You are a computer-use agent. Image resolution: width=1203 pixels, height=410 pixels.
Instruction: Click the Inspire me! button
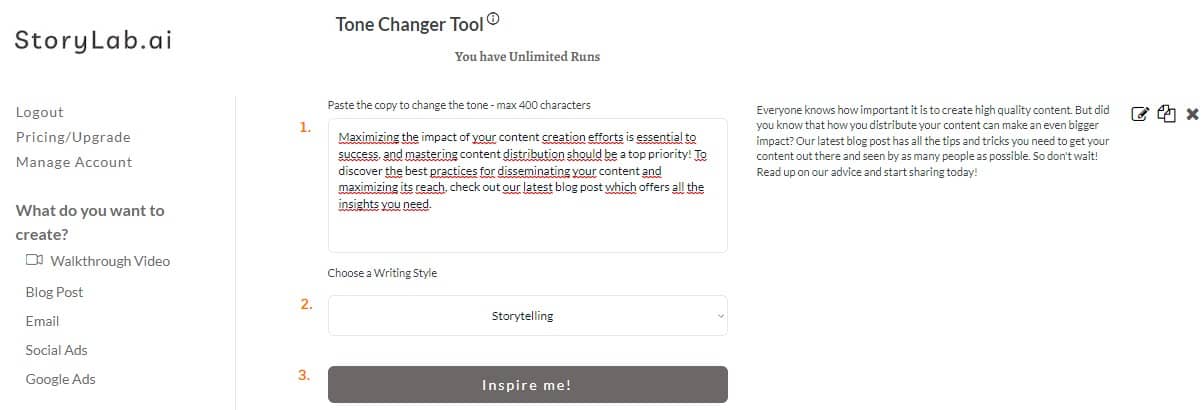(x=528, y=385)
